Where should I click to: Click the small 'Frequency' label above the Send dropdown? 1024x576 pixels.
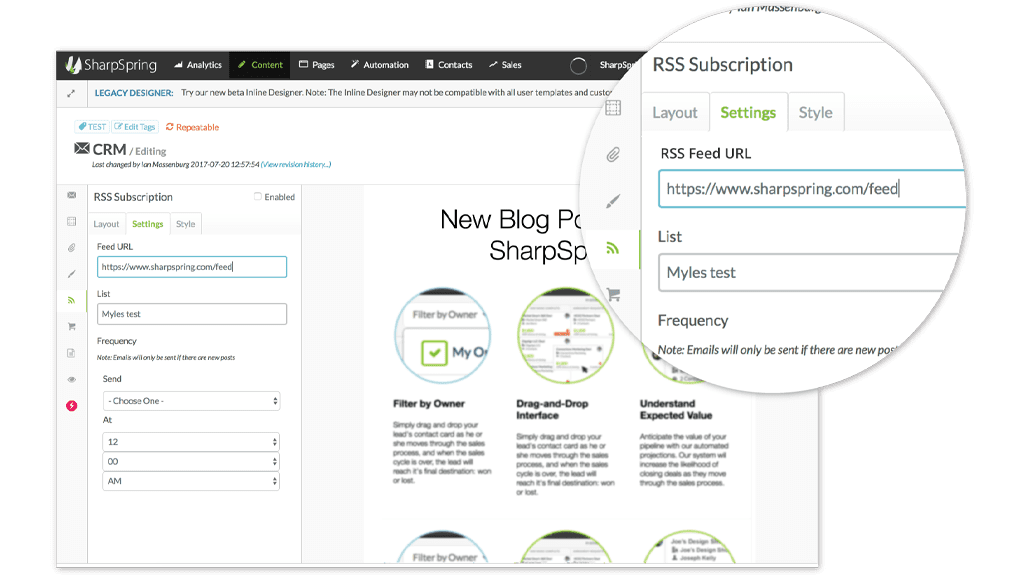coord(117,341)
